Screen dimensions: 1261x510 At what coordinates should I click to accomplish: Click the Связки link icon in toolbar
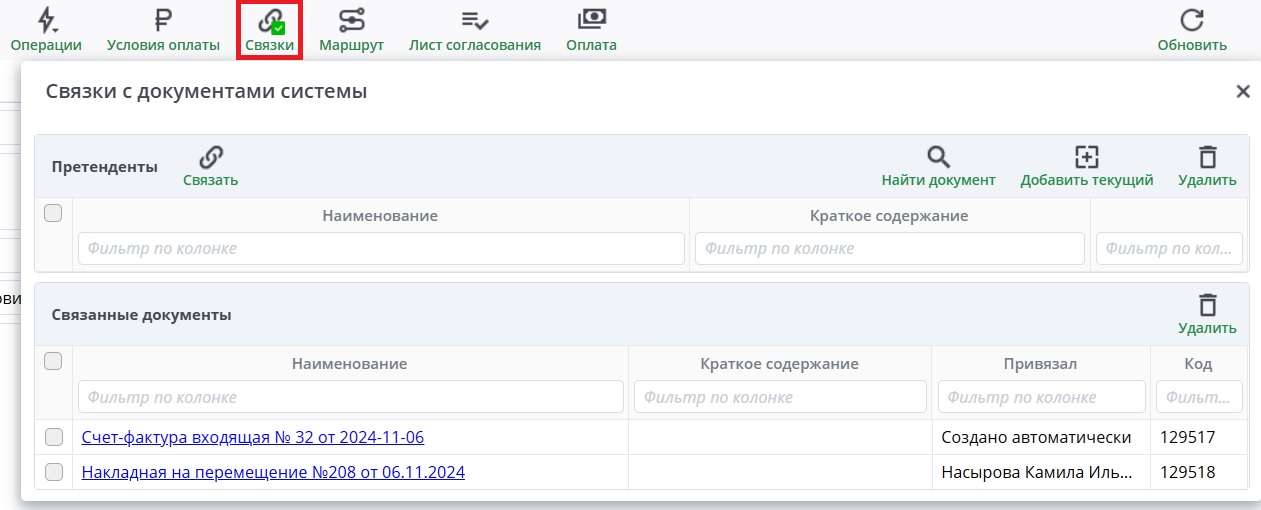click(270, 21)
